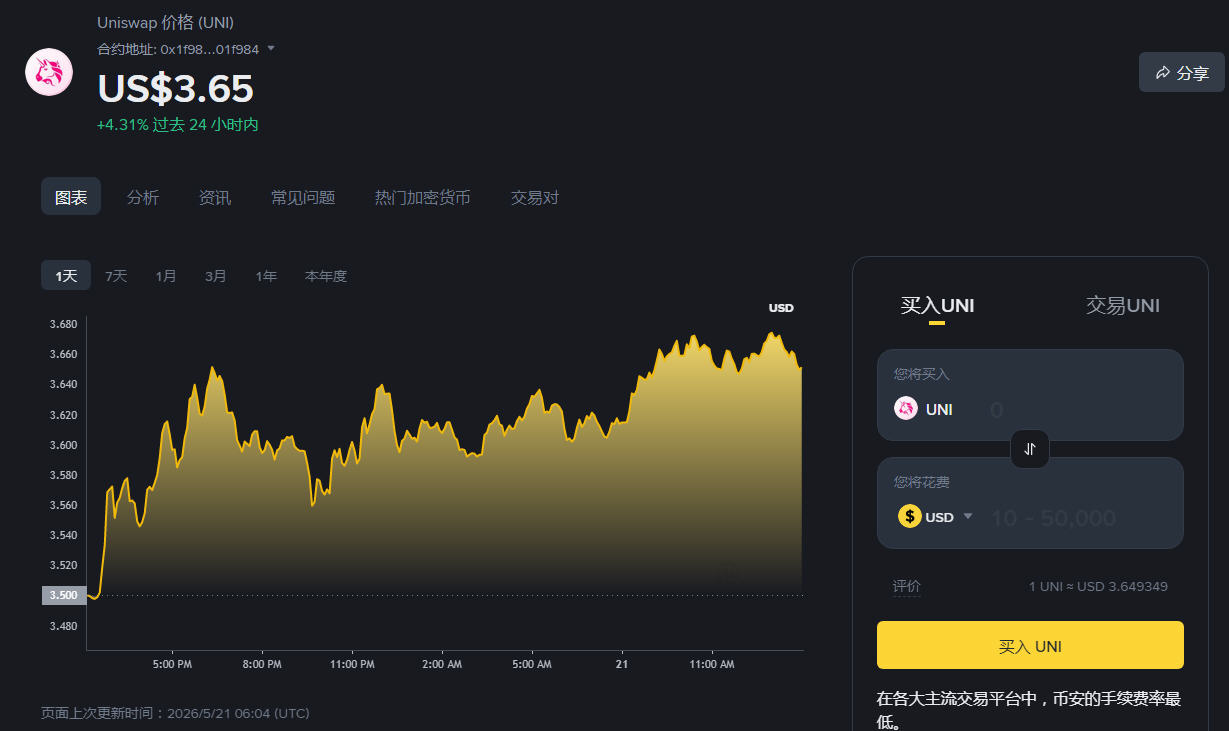
Task: Open the 分析 tab
Action: point(143,198)
